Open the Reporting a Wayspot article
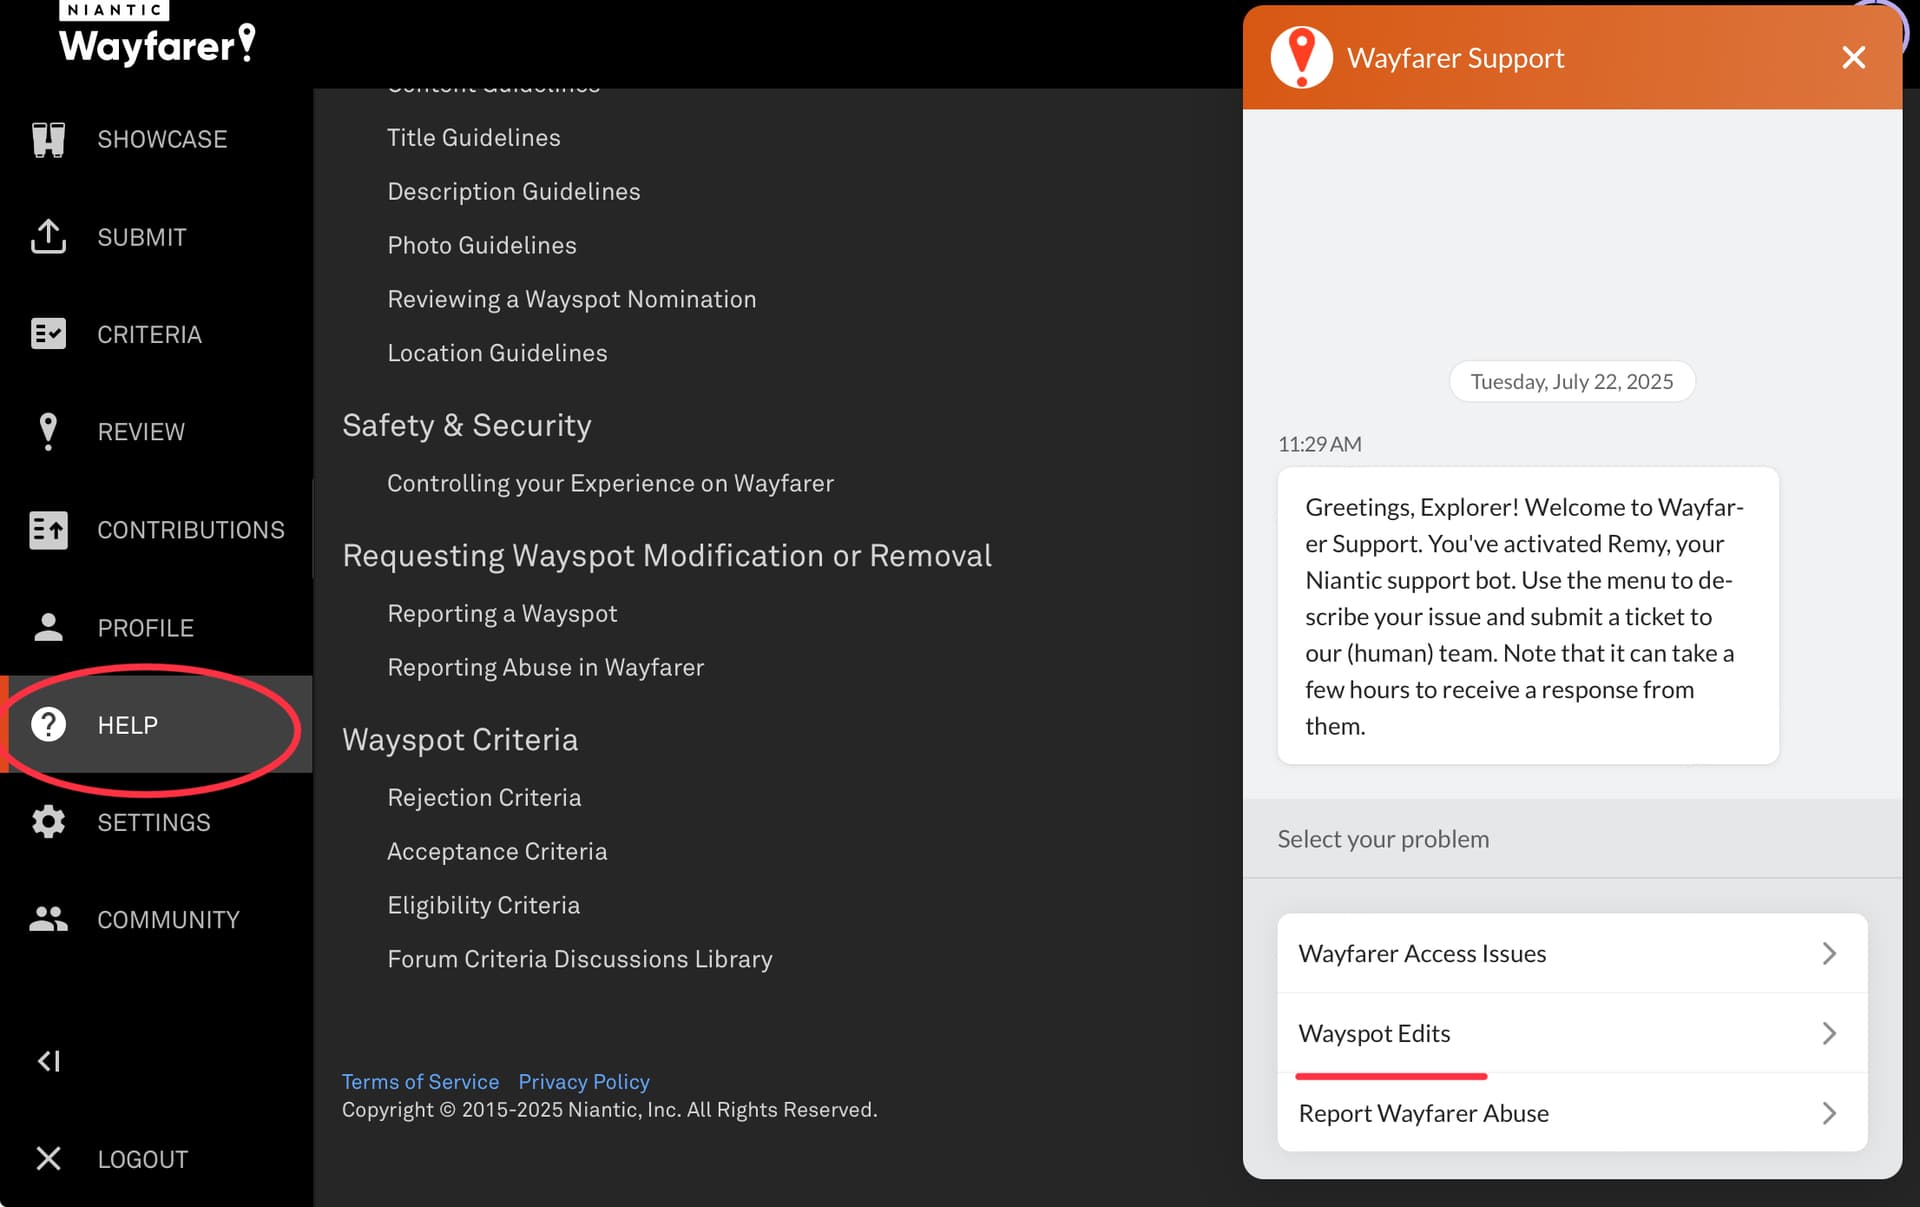 [502, 613]
